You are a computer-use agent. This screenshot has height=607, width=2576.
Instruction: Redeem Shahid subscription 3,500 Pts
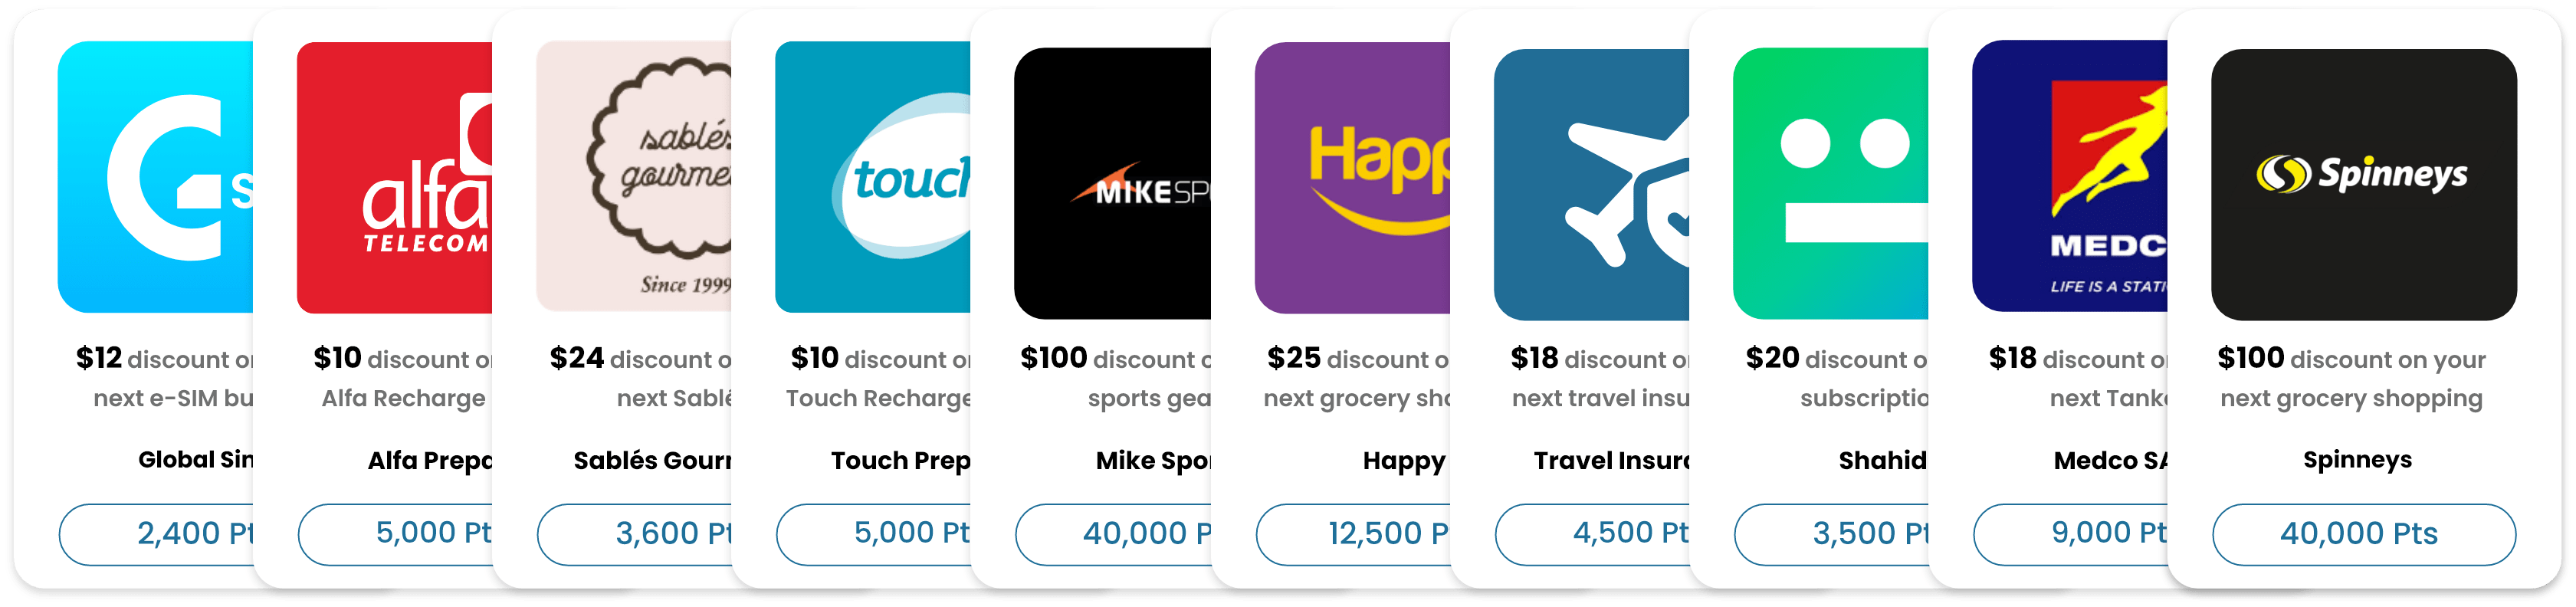1832,534
